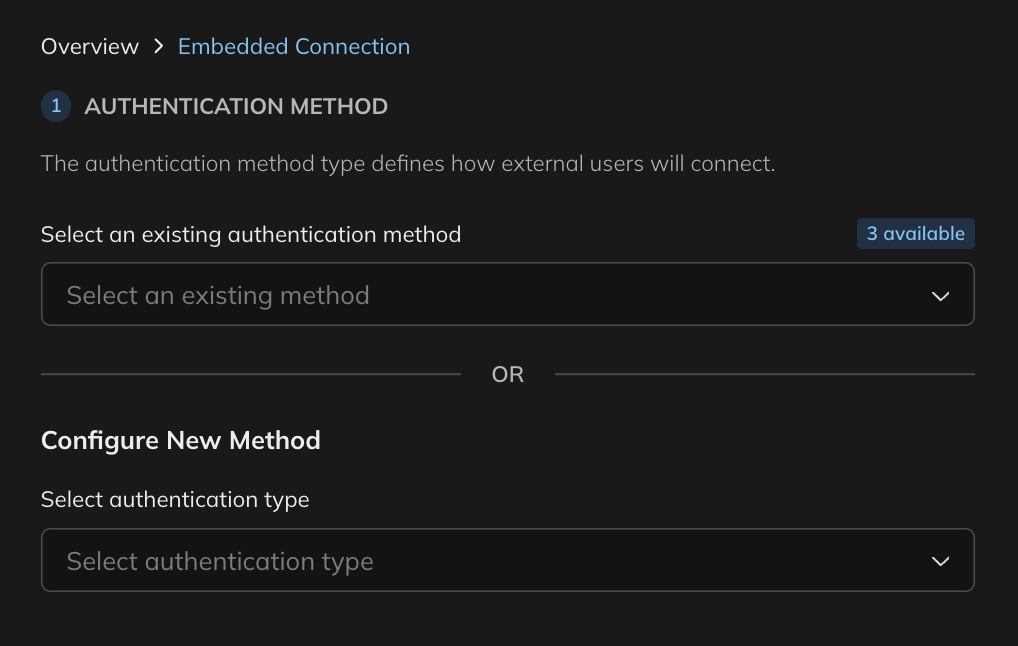The height and width of the screenshot is (646, 1018).
Task: Click the '3 available' badge
Action: click(915, 234)
